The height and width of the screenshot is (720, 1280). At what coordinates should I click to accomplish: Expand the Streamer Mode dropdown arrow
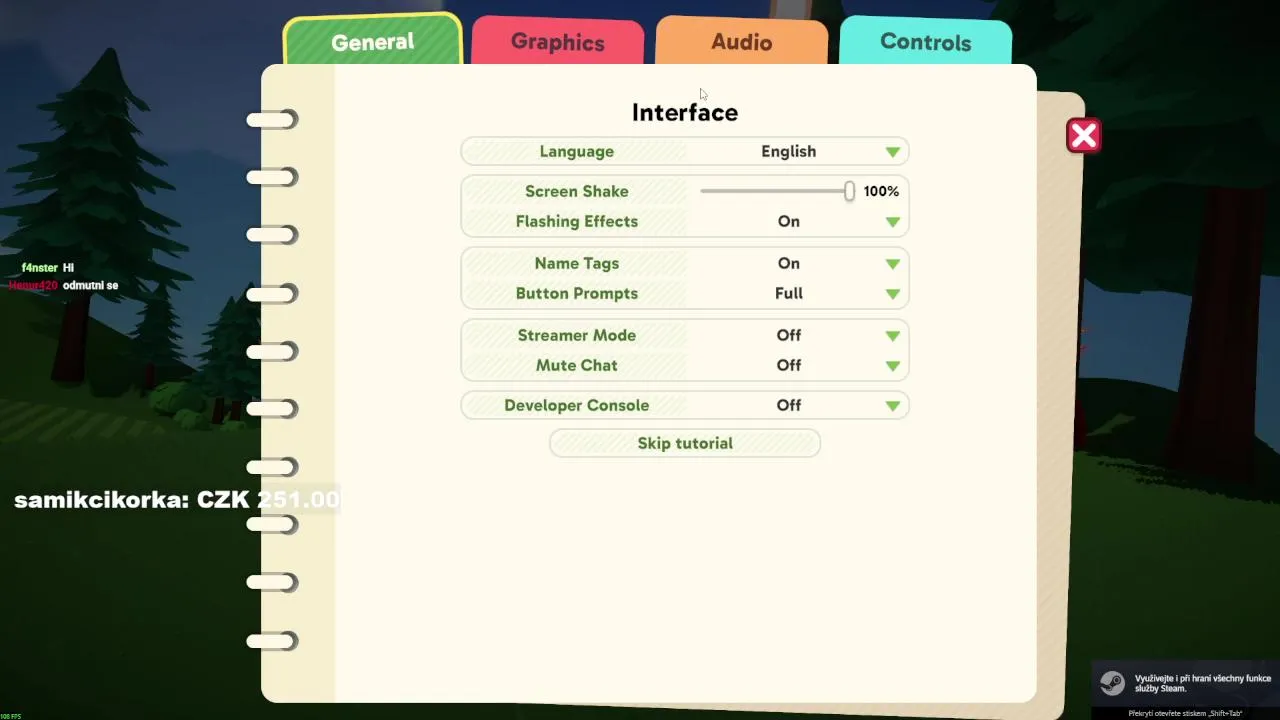click(x=893, y=336)
